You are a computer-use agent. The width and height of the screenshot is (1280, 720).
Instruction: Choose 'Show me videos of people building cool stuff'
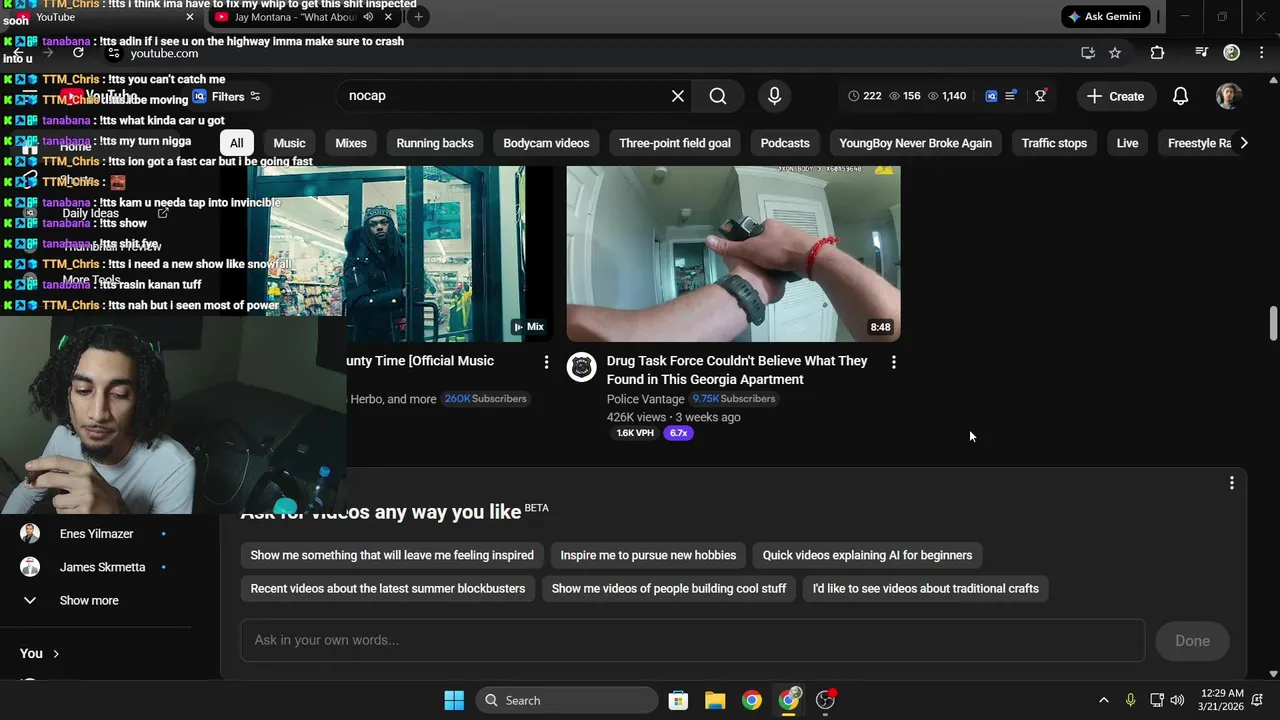click(669, 588)
